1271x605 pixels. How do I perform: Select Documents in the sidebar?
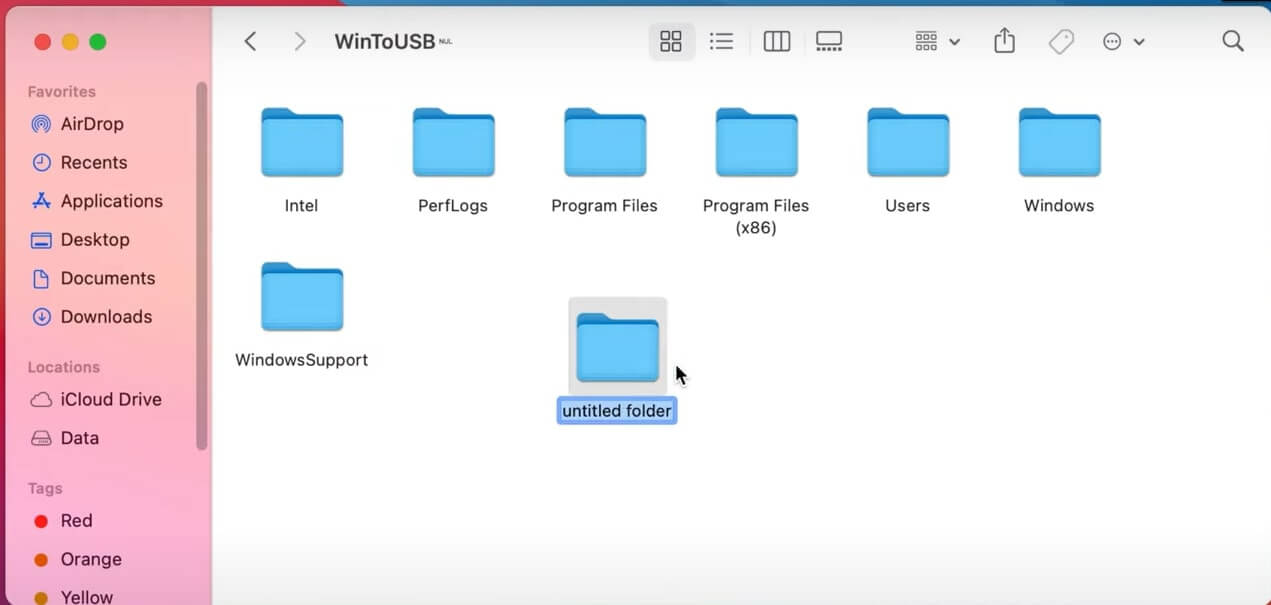(93, 278)
